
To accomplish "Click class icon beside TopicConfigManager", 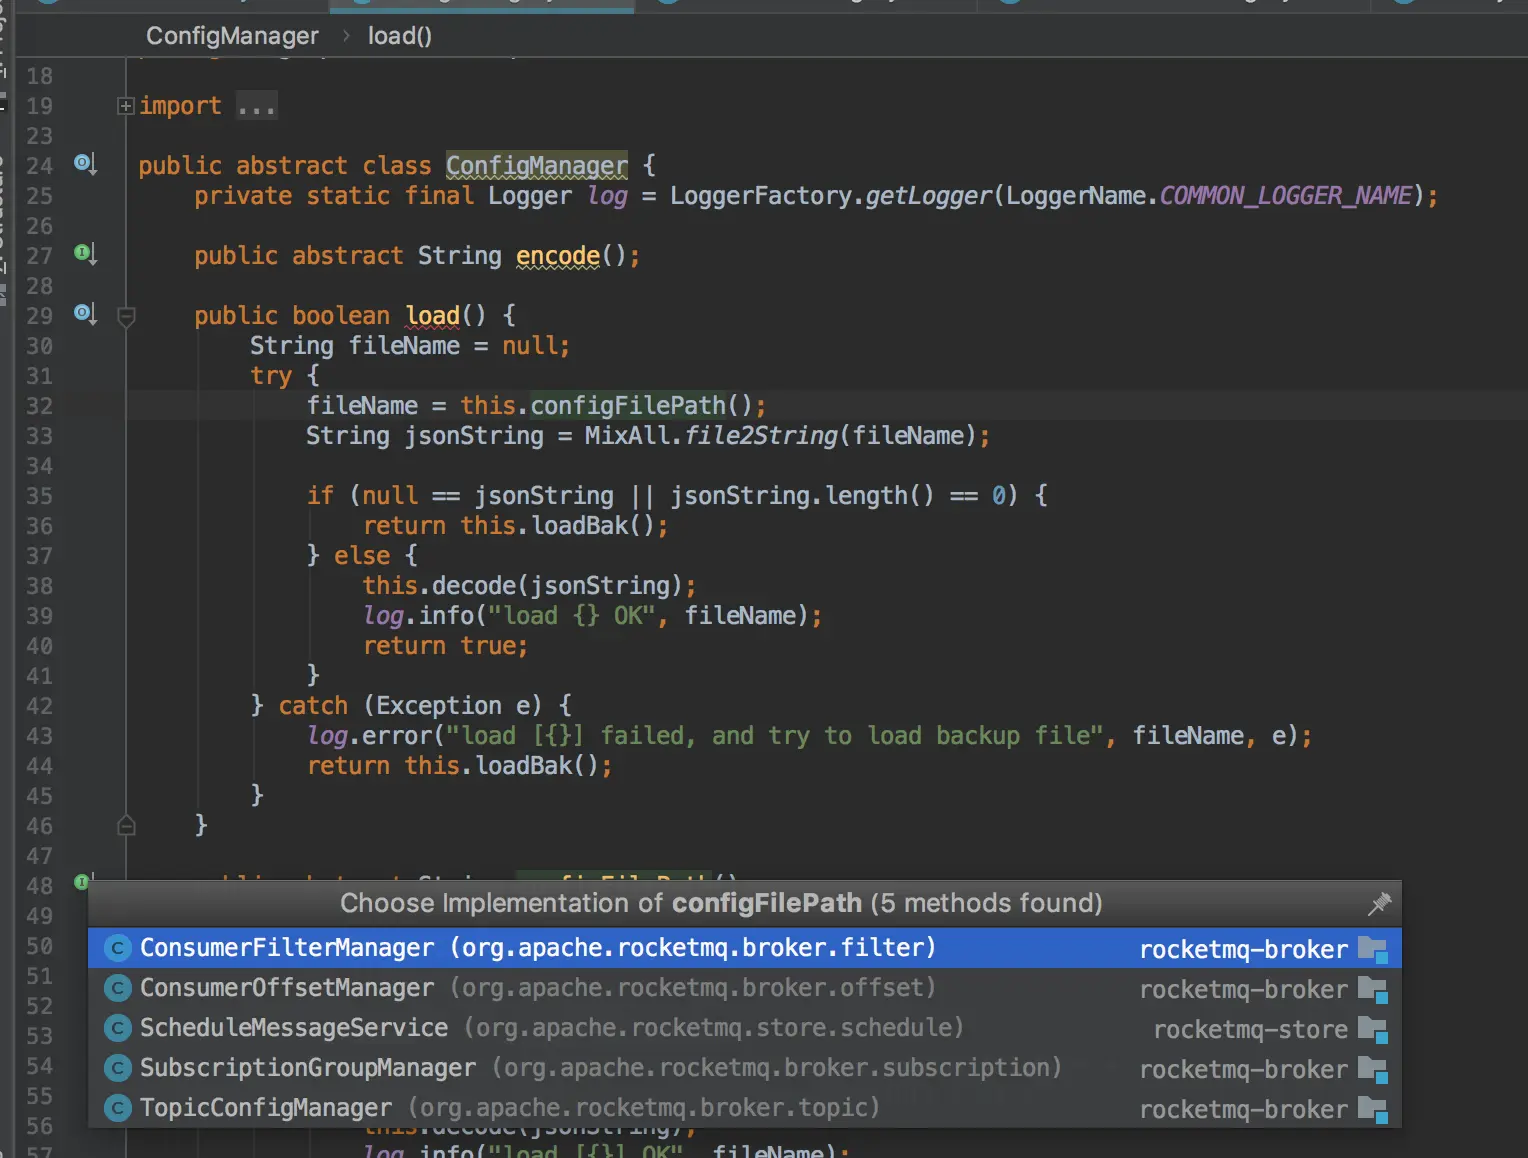I will tap(118, 1108).
